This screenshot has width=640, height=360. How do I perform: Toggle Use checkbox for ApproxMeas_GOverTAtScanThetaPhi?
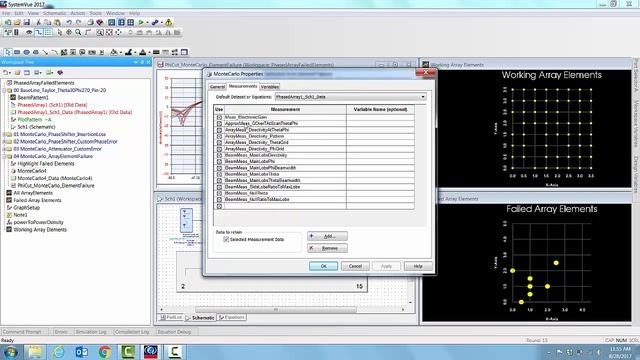219,123
